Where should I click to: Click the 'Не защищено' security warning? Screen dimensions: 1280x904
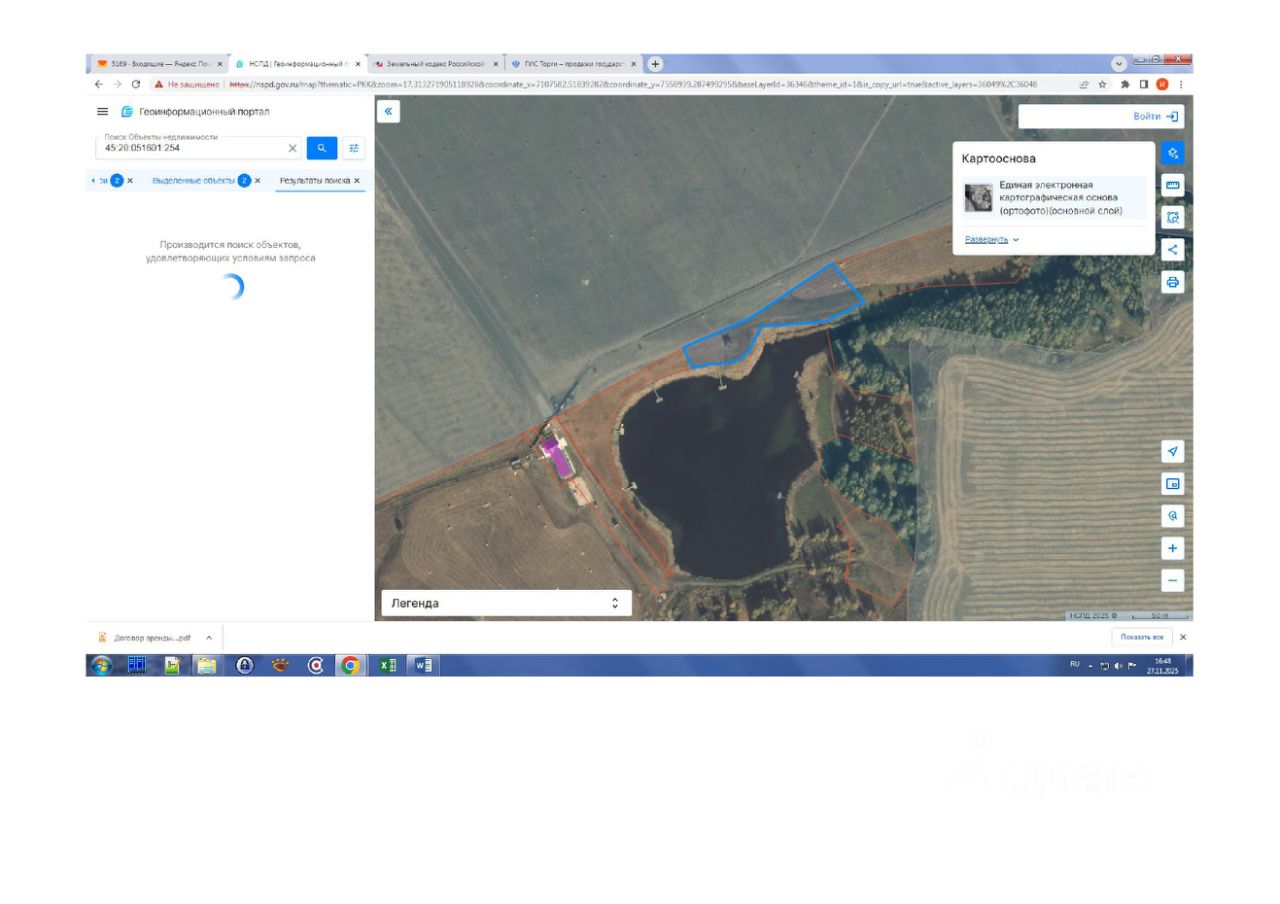coord(187,85)
